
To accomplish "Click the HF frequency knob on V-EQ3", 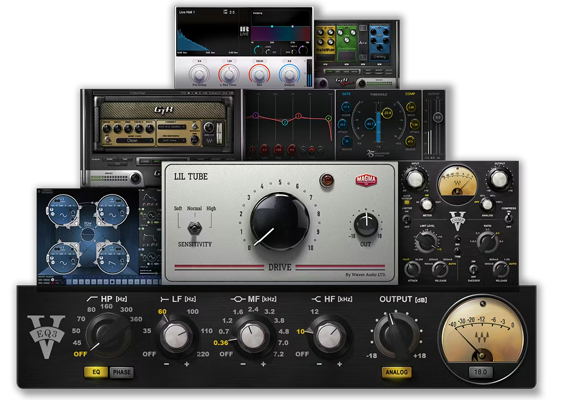I will tap(330, 337).
